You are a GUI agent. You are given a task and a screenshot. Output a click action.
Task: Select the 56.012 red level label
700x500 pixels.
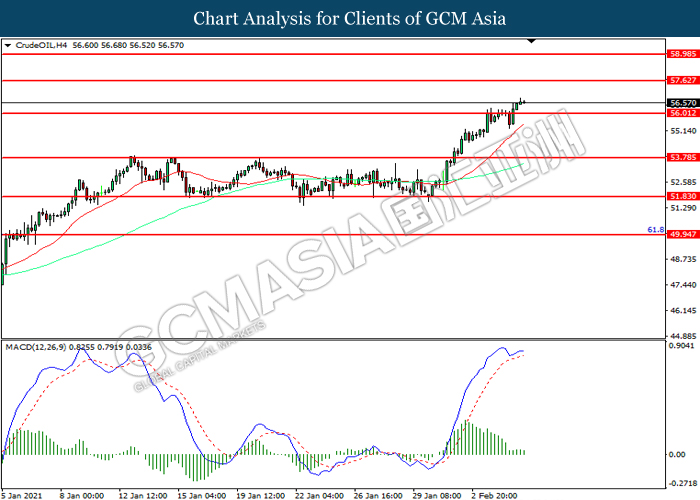pos(683,113)
